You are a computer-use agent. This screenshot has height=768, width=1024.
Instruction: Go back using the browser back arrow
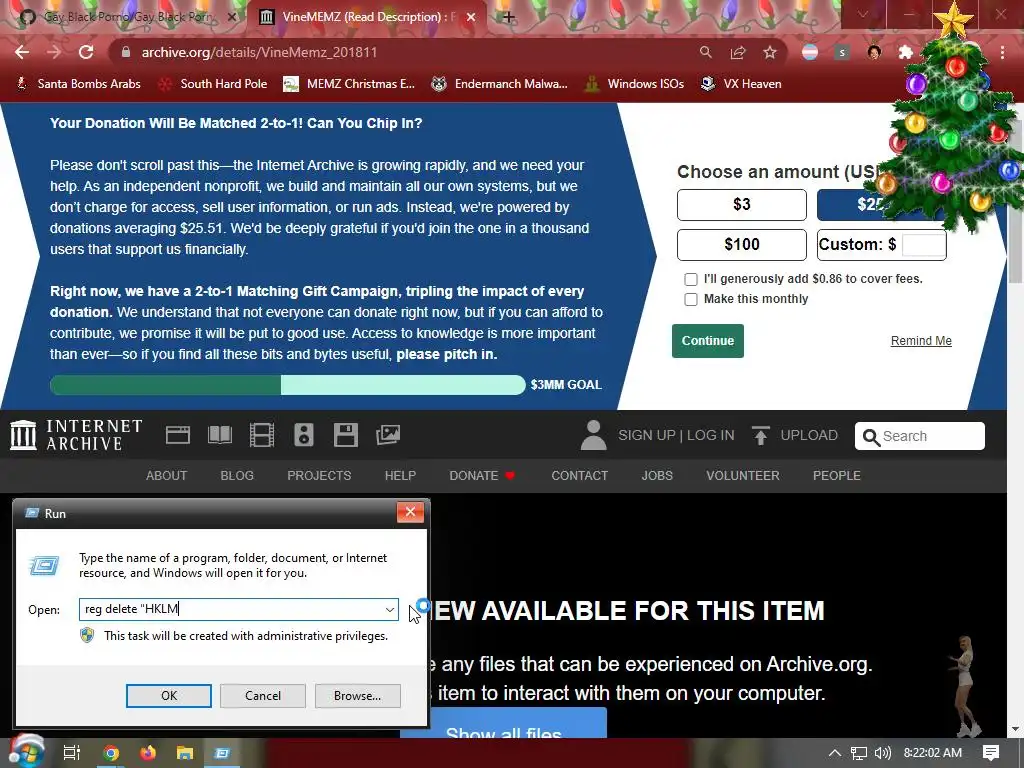[x=22, y=52]
